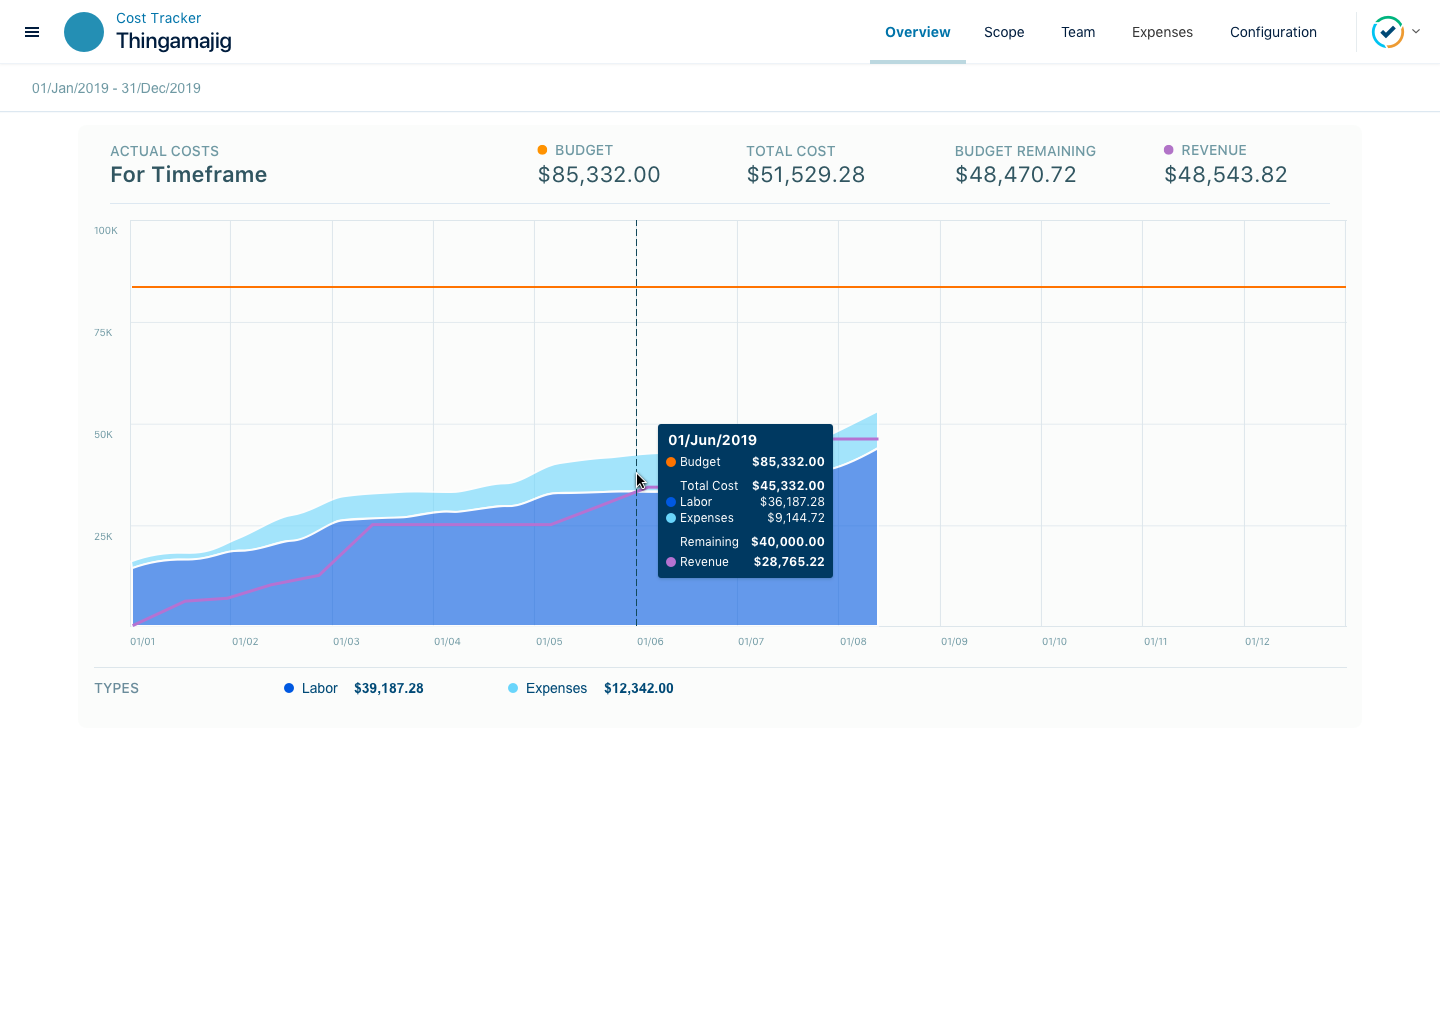Select the Configuration tab
Screen dimensions: 1440x1024
1273,32
